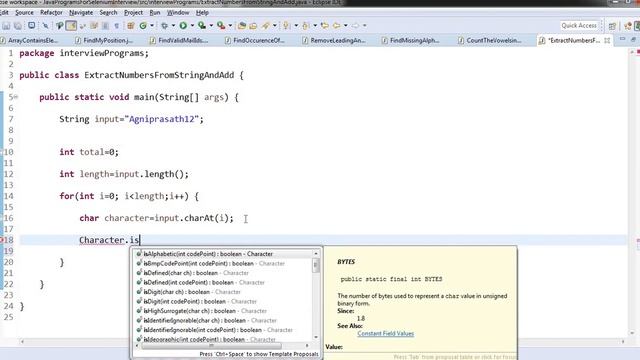Viewport: 640px width, 360px height.
Task: Click the error marker on line 18
Action: (2, 240)
